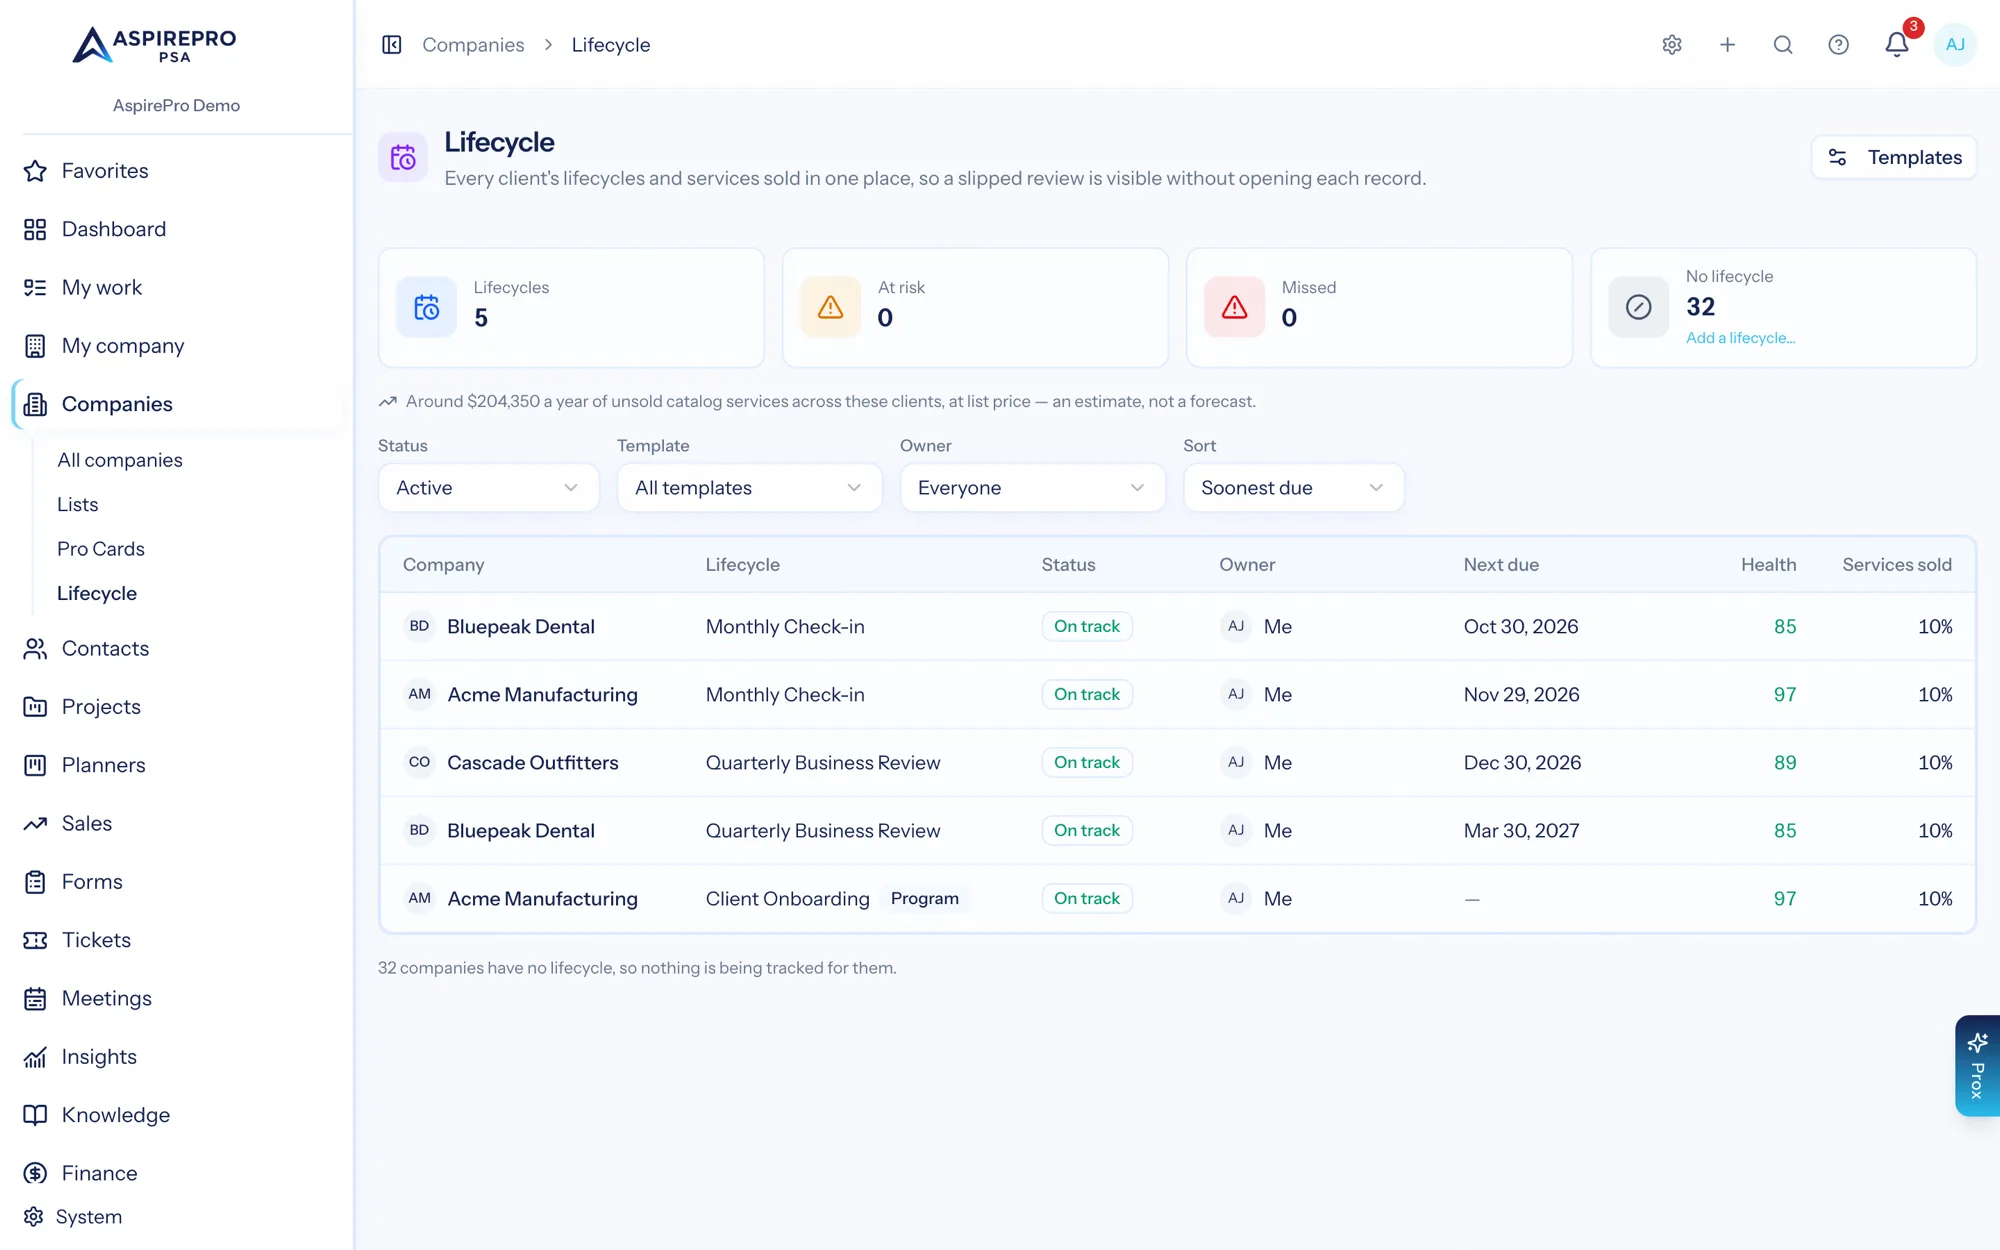Click the Next due column header
This screenshot has width=2000, height=1250.
click(x=1501, y=565)
